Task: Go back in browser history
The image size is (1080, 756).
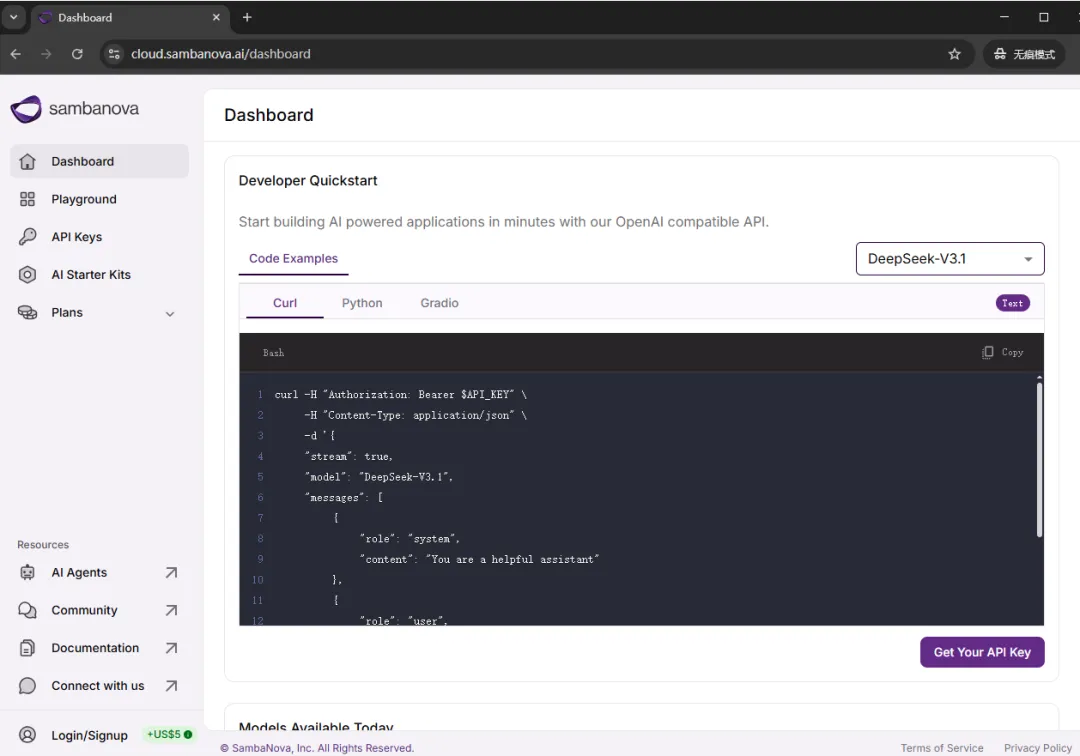Action: coord(16,54)
